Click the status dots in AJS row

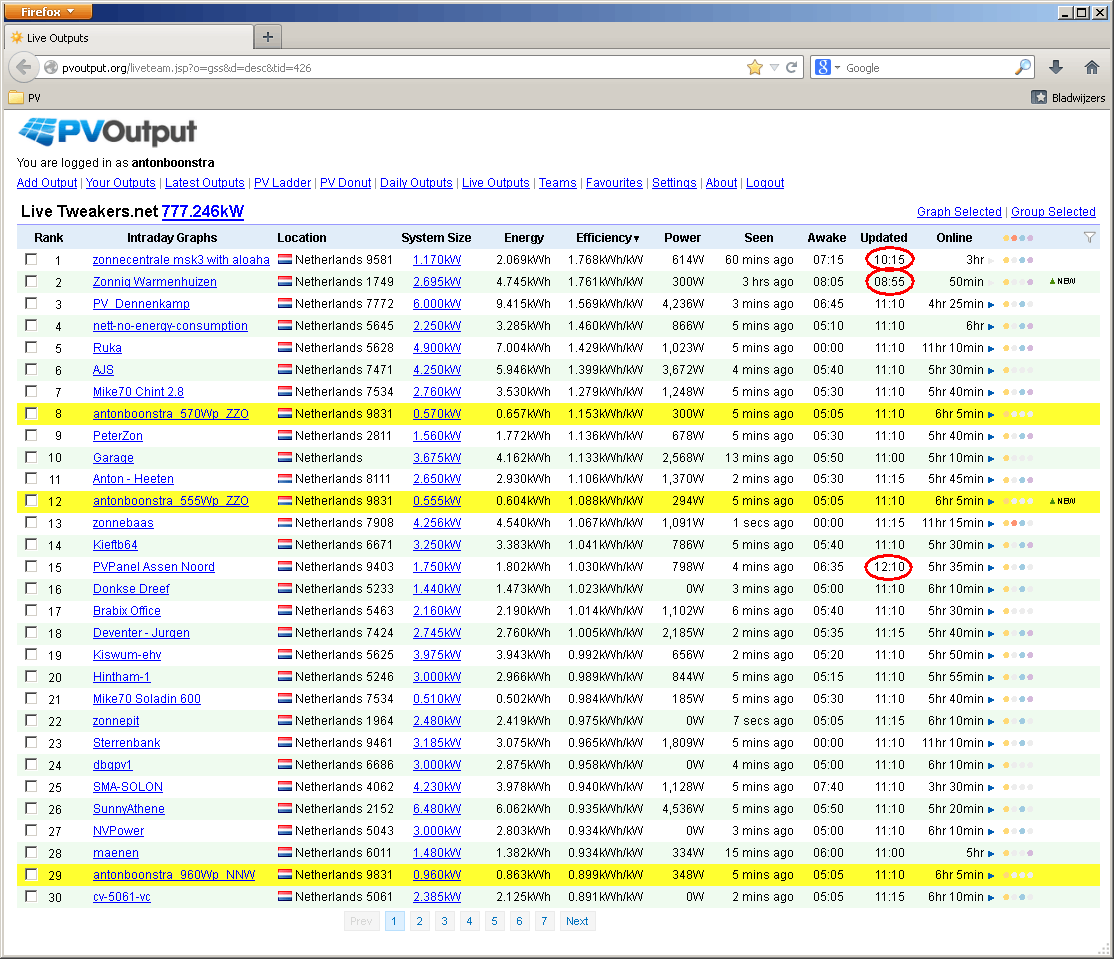pos(1018,370)
